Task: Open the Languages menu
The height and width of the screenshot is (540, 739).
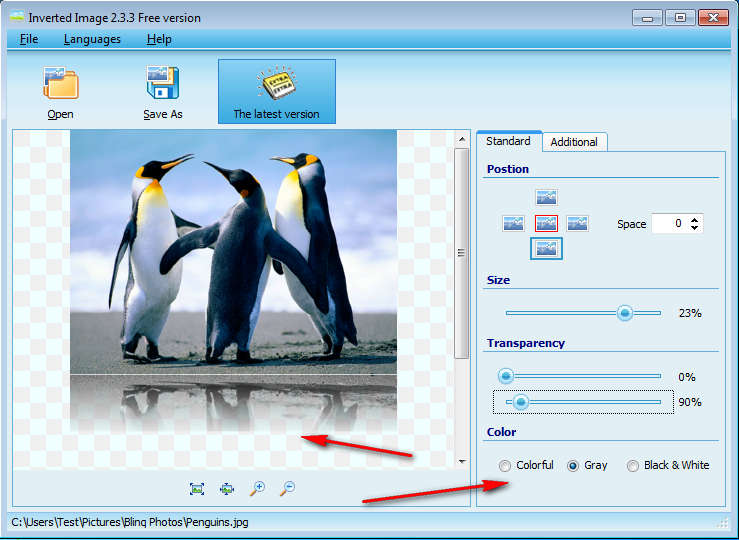Action: (x=92, y=39)
